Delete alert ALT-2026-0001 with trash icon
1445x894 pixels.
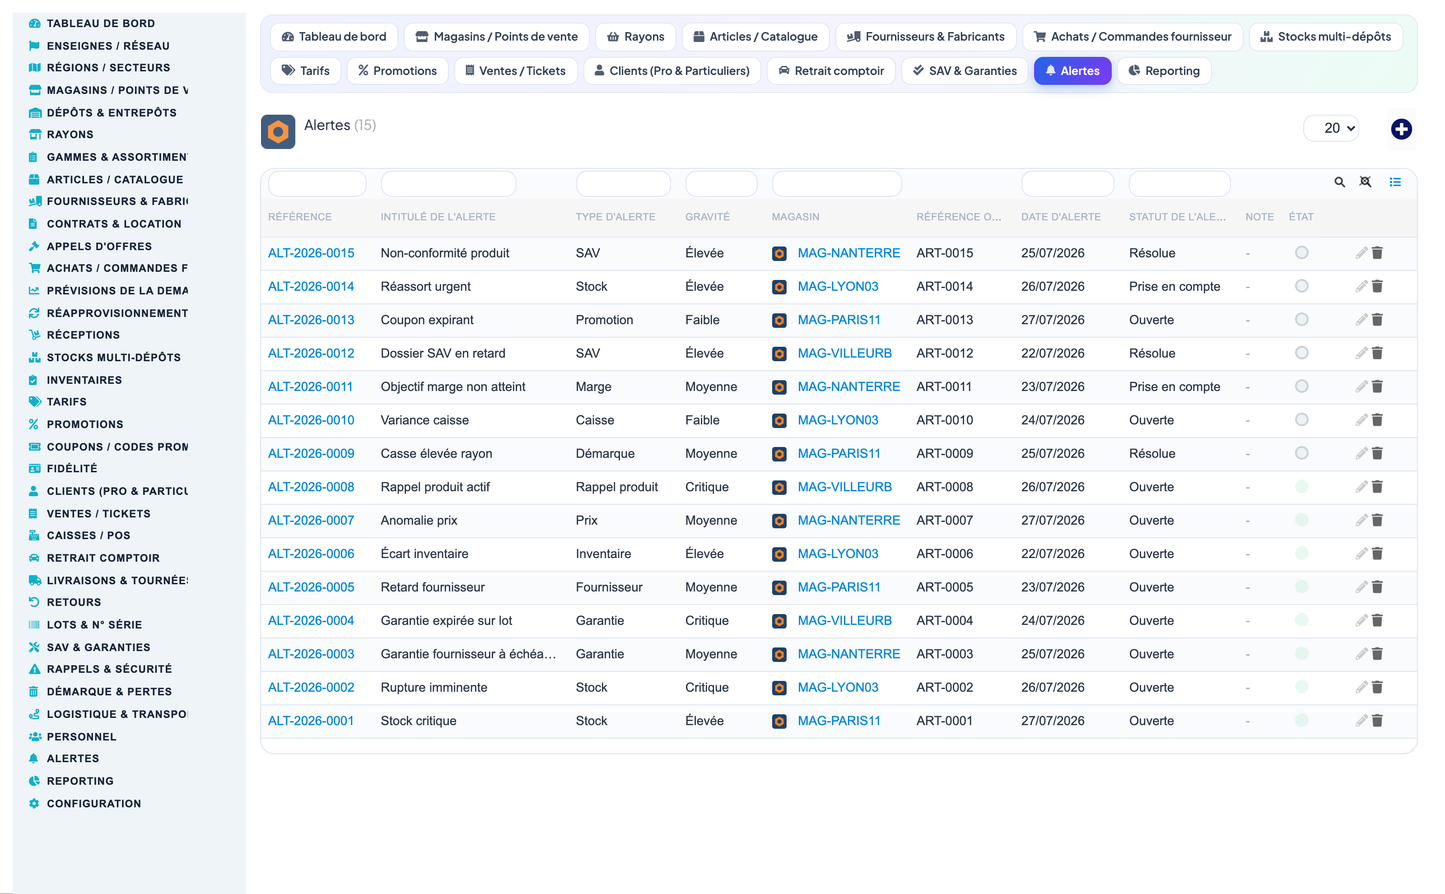(x=1377, y=721)
